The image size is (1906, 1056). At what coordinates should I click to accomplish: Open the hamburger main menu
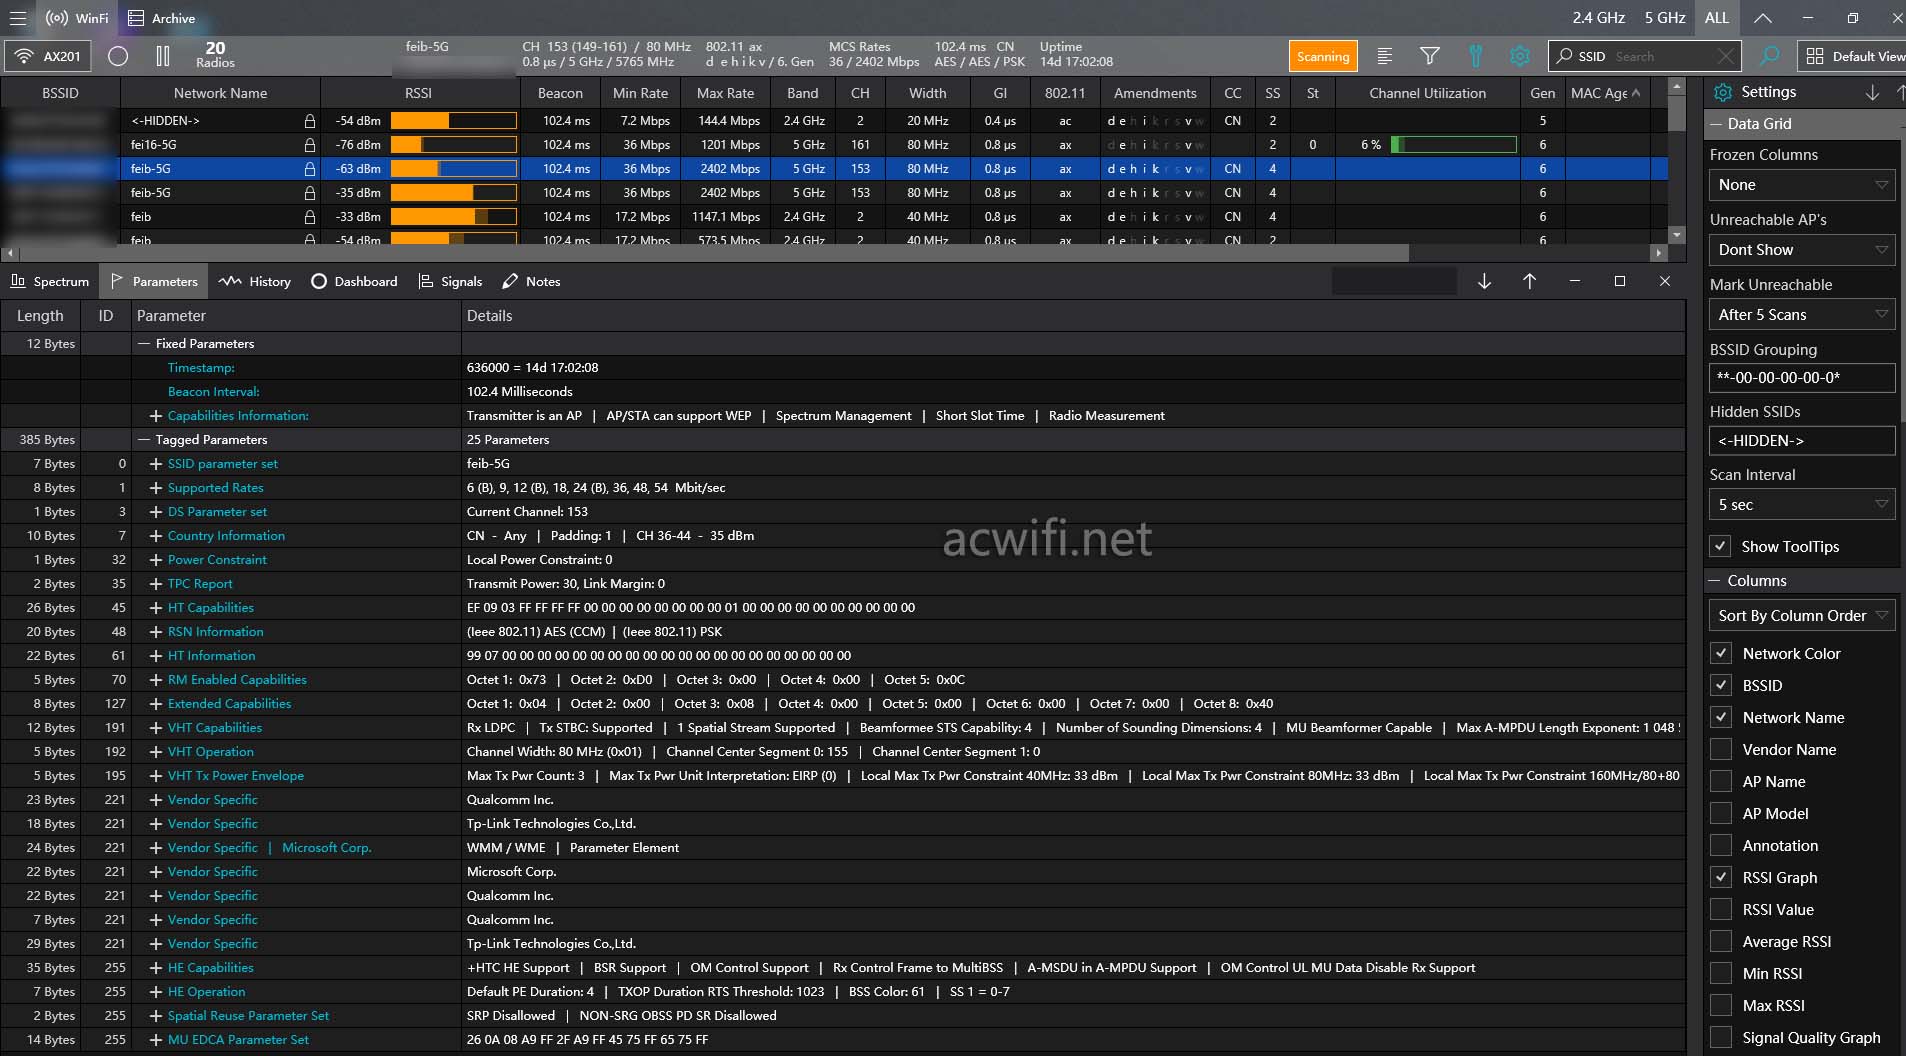17,18
